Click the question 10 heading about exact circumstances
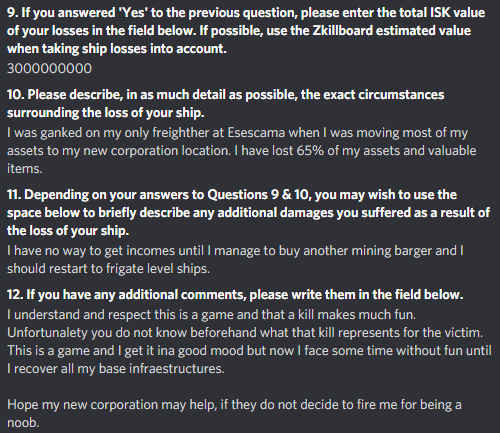Image resolution: width=500 pixels, height=433 pixels. point(225,104)
